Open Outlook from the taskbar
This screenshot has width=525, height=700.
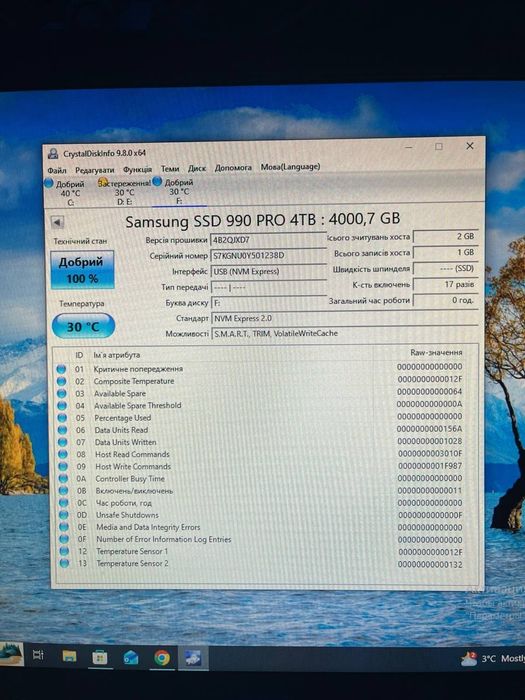131,658
